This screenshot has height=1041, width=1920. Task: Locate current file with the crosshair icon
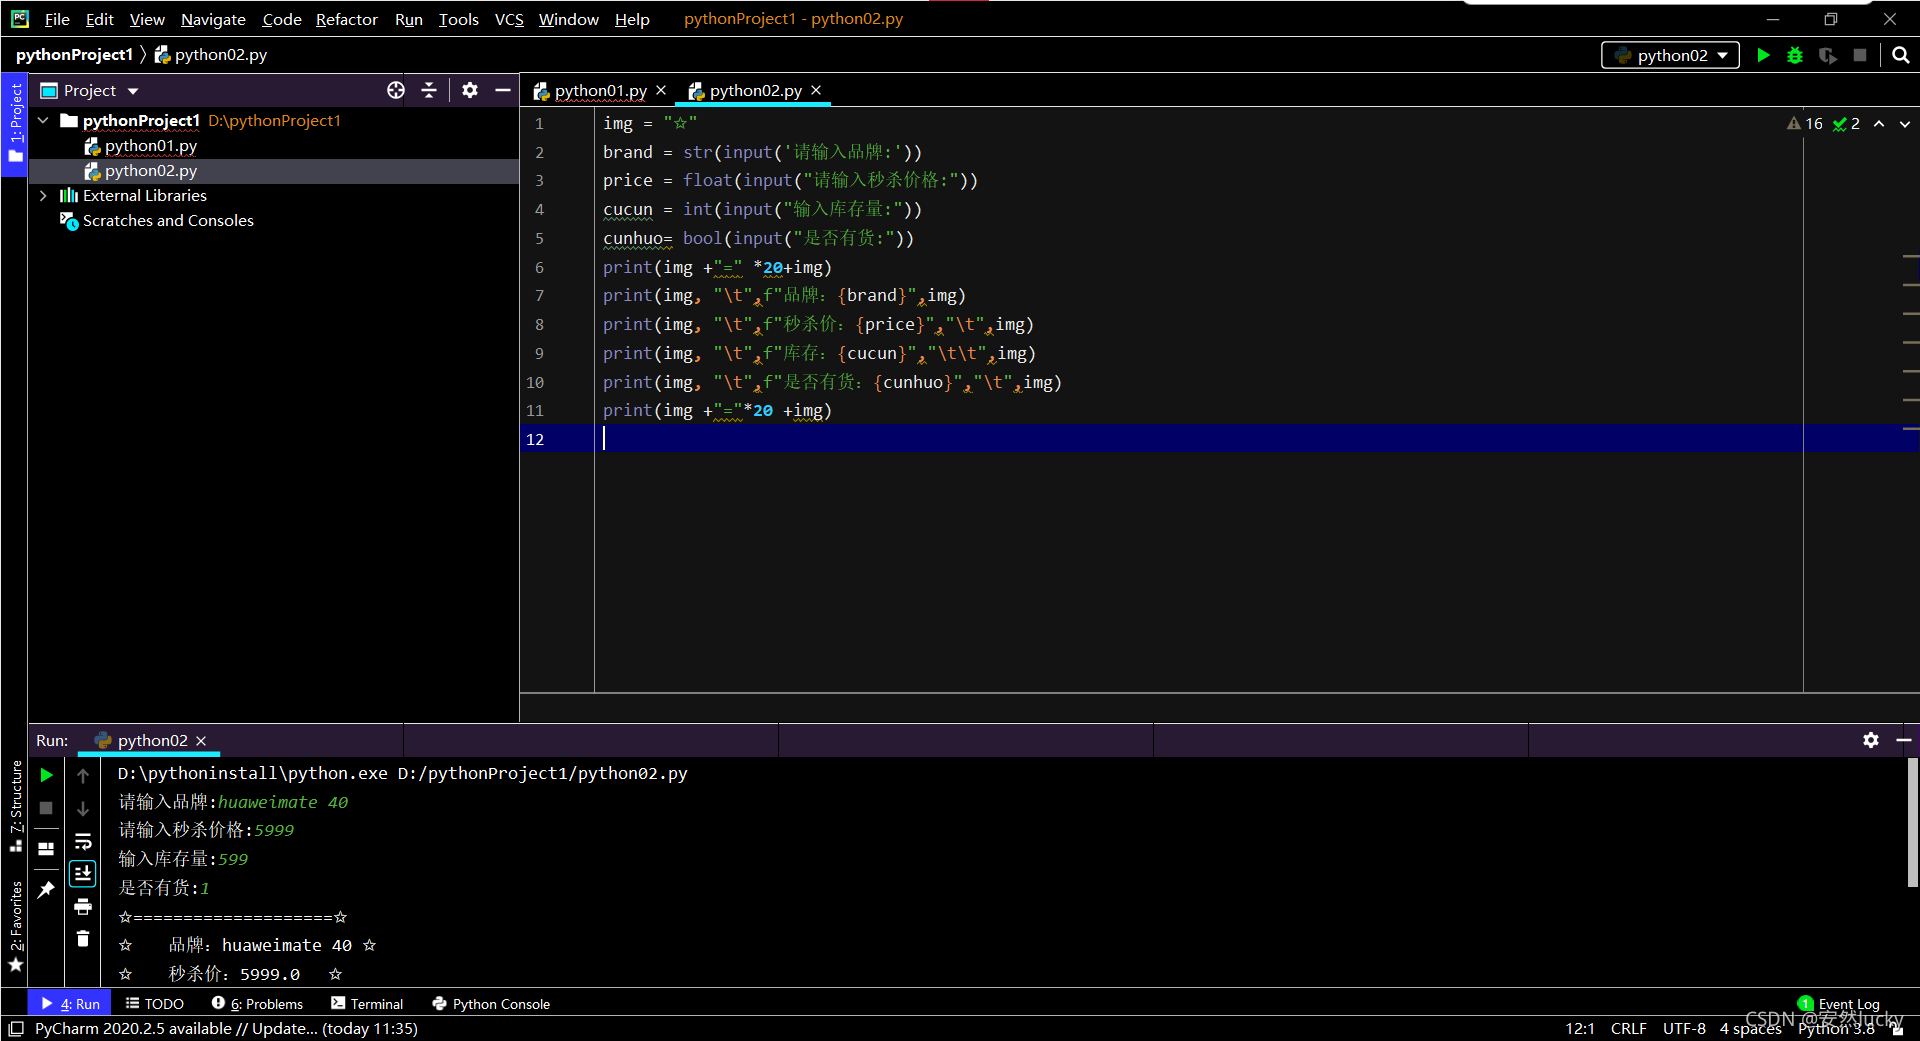point(396,90)
